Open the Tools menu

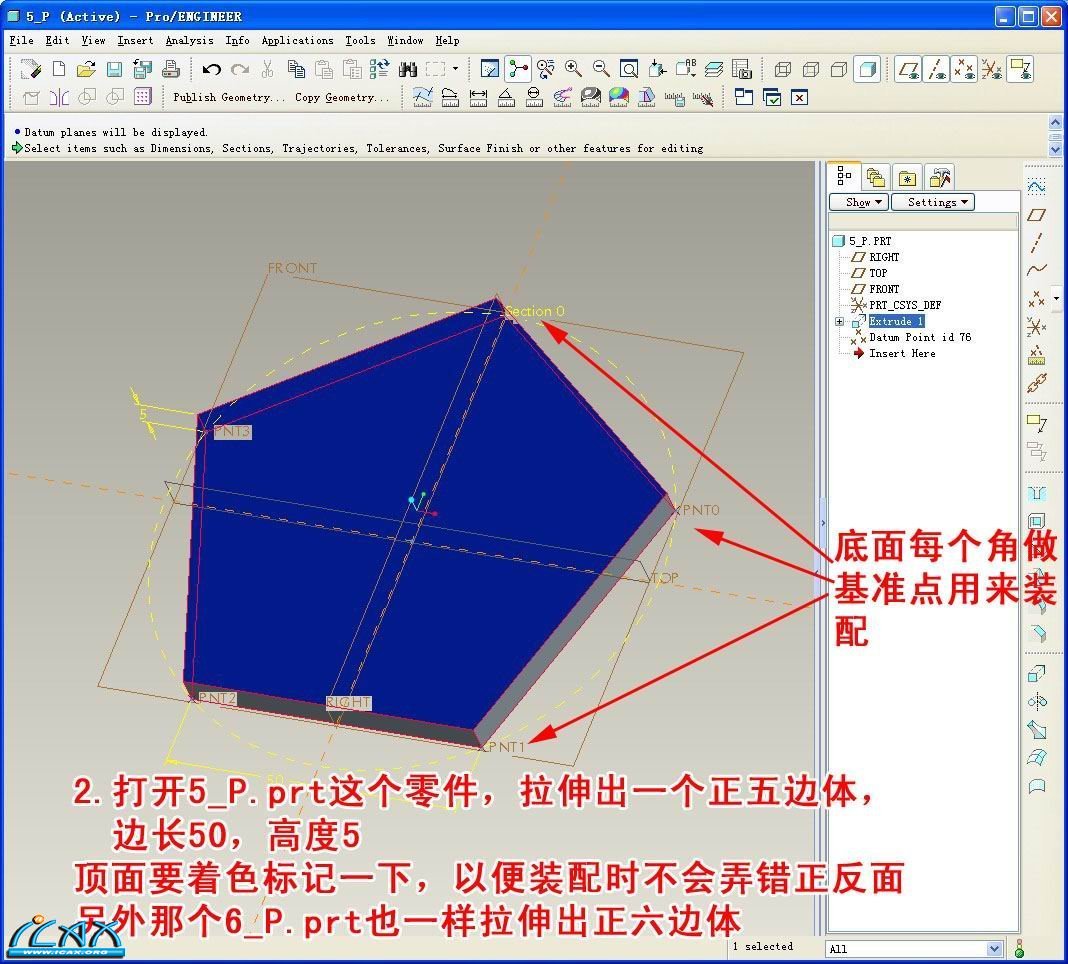[x=360, y=41]
